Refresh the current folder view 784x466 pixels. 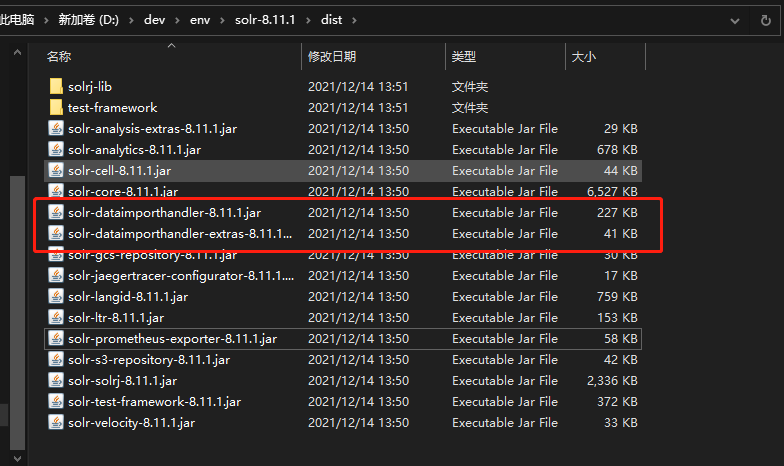tap(765, 20)
